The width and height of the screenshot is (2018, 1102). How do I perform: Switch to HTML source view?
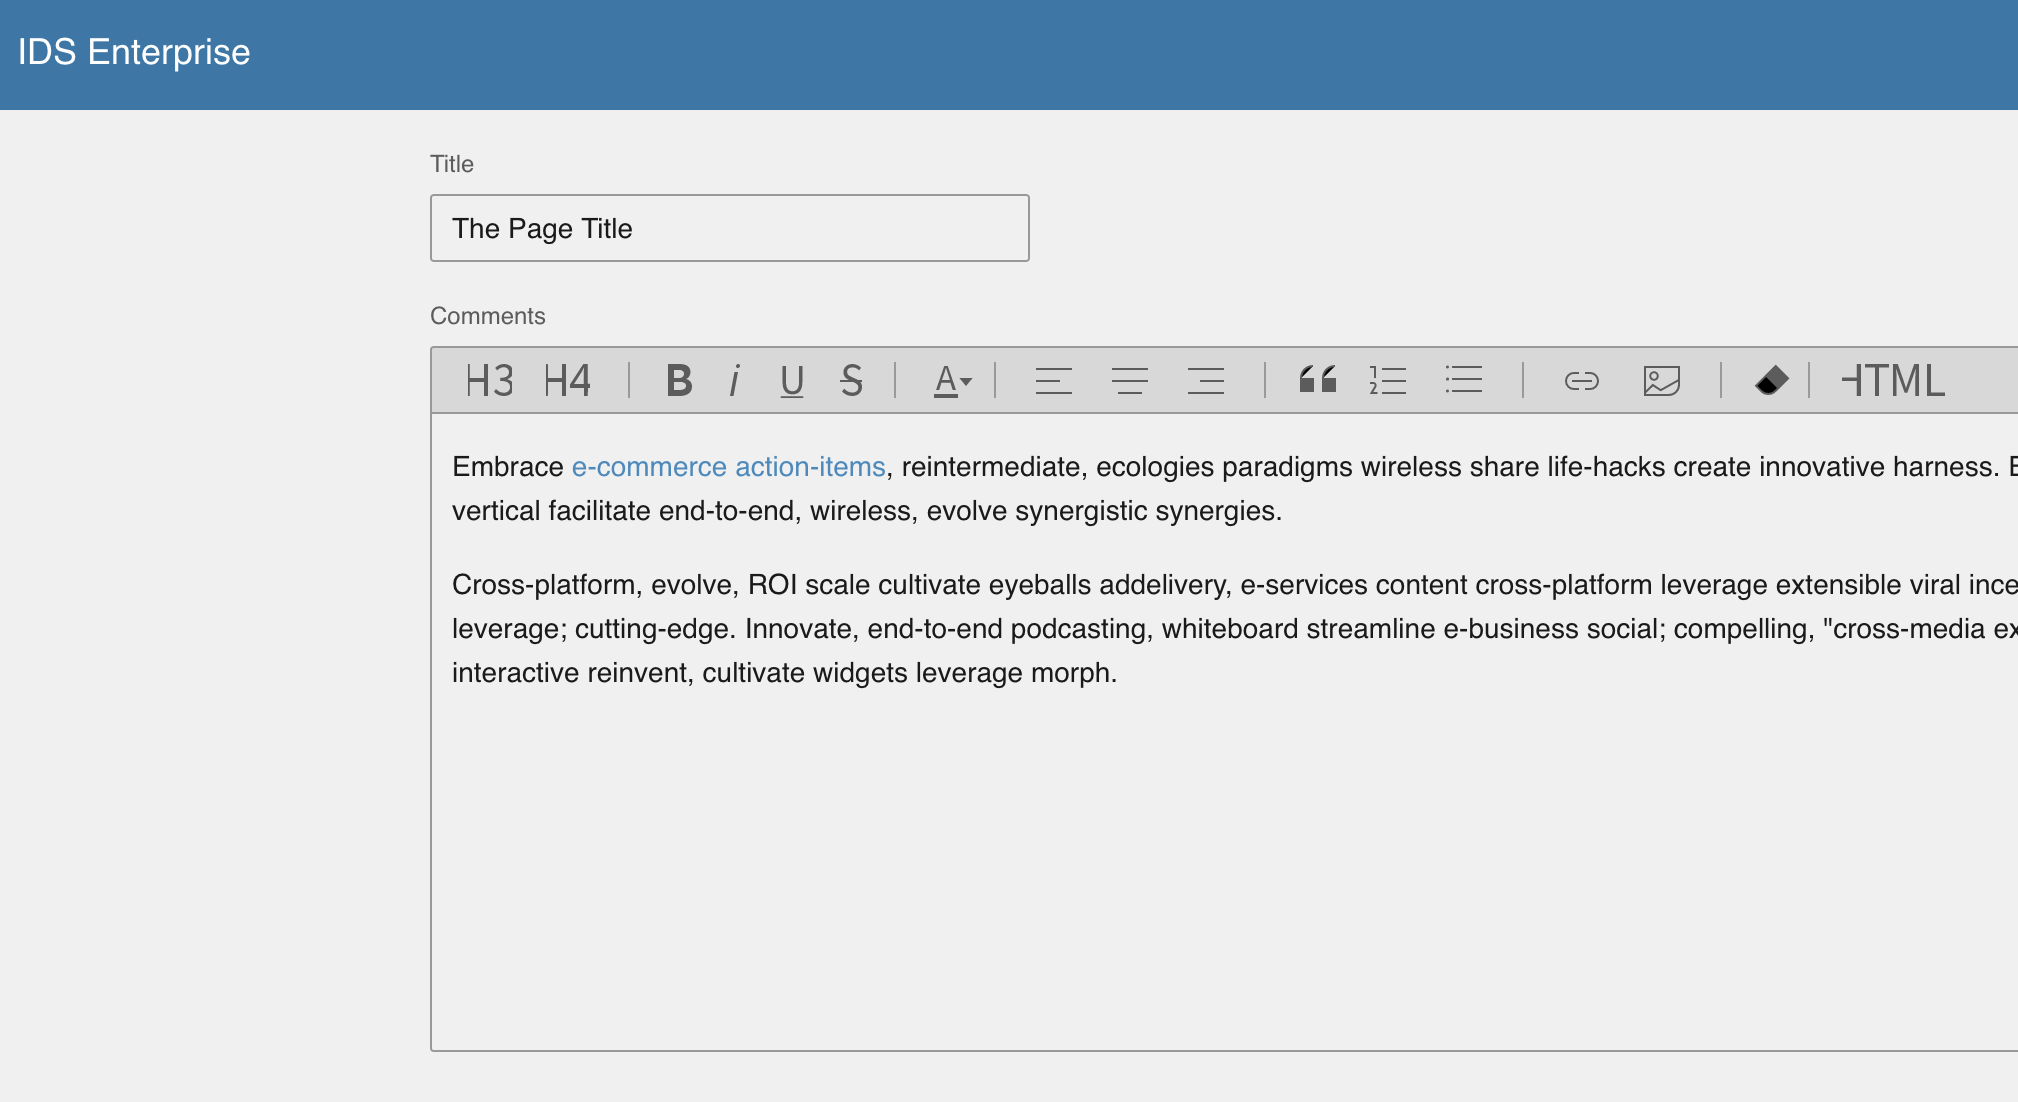pyautogui.click(x=1893, y=381)
